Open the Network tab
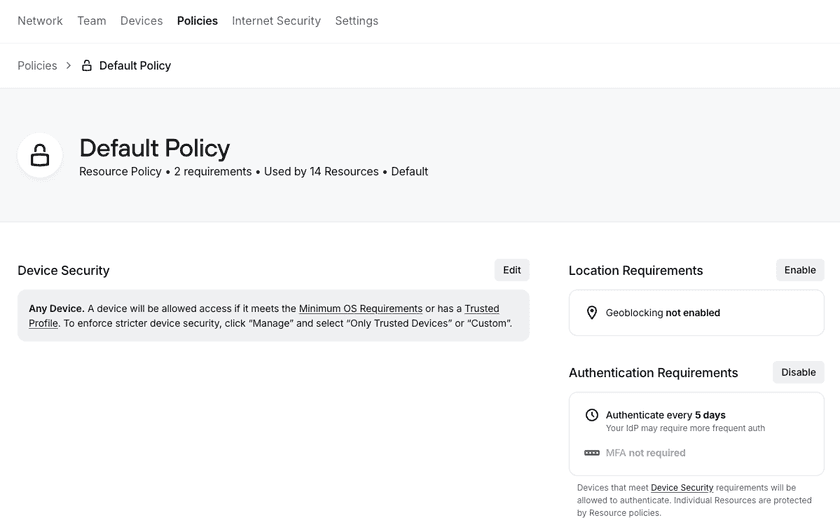The width and height of the screenshot is (840, 528). pos(40,21)
